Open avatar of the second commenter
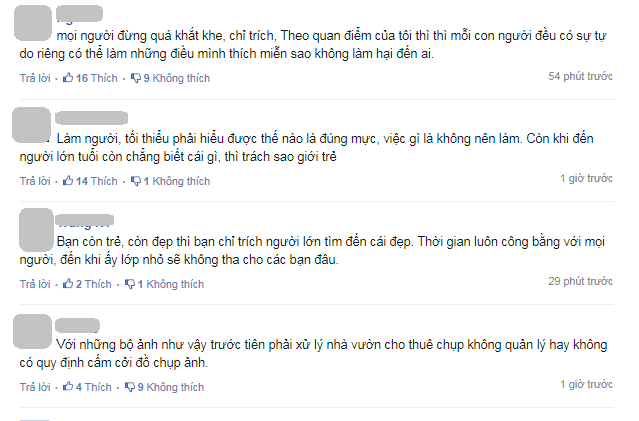The image size is (639, 421). (x=32, y=125)
